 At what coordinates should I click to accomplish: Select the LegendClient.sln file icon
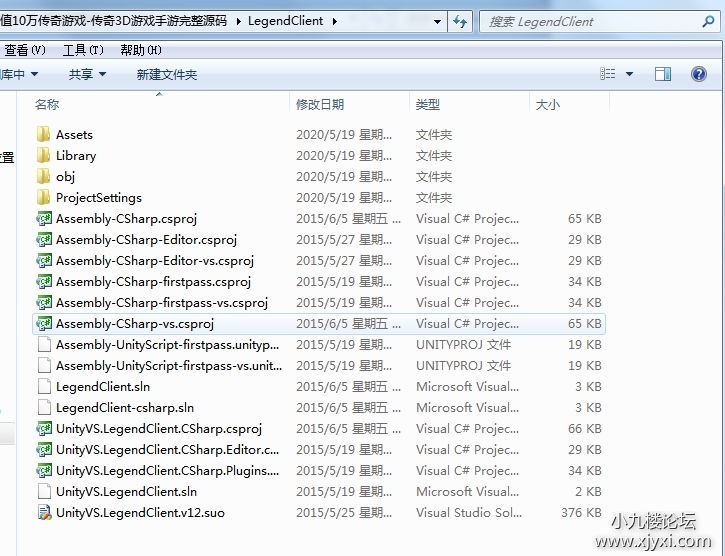(43, 386)
